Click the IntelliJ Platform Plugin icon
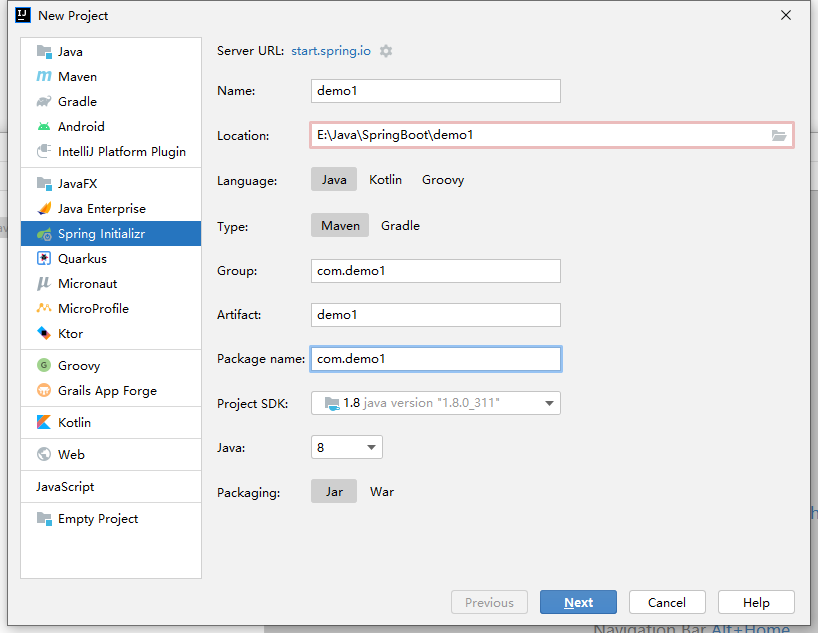 coord(44,151)
